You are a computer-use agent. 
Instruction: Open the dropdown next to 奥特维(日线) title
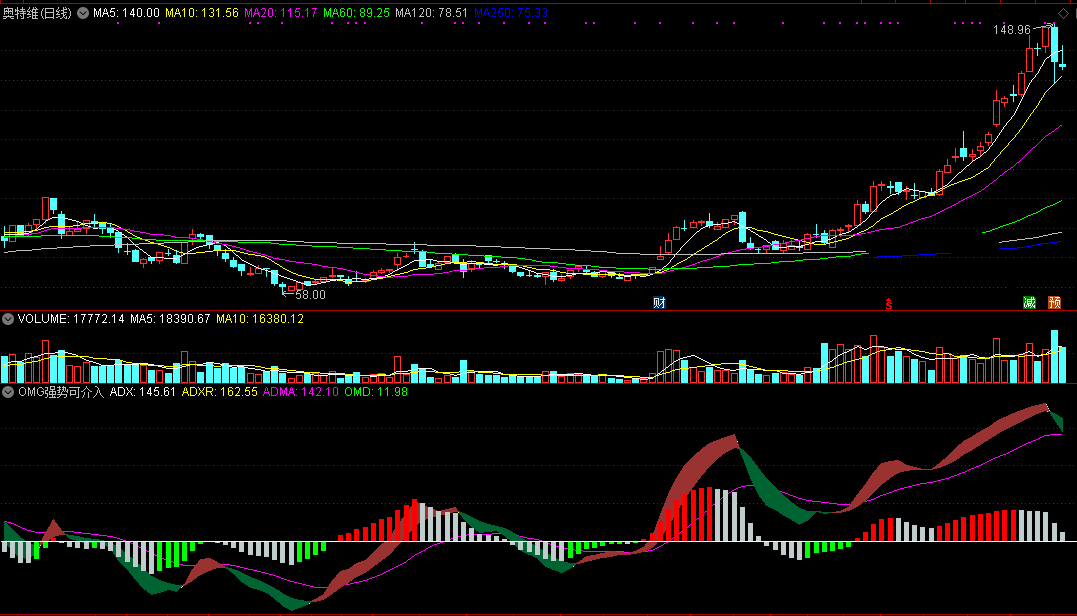click(x=83, y=13)
